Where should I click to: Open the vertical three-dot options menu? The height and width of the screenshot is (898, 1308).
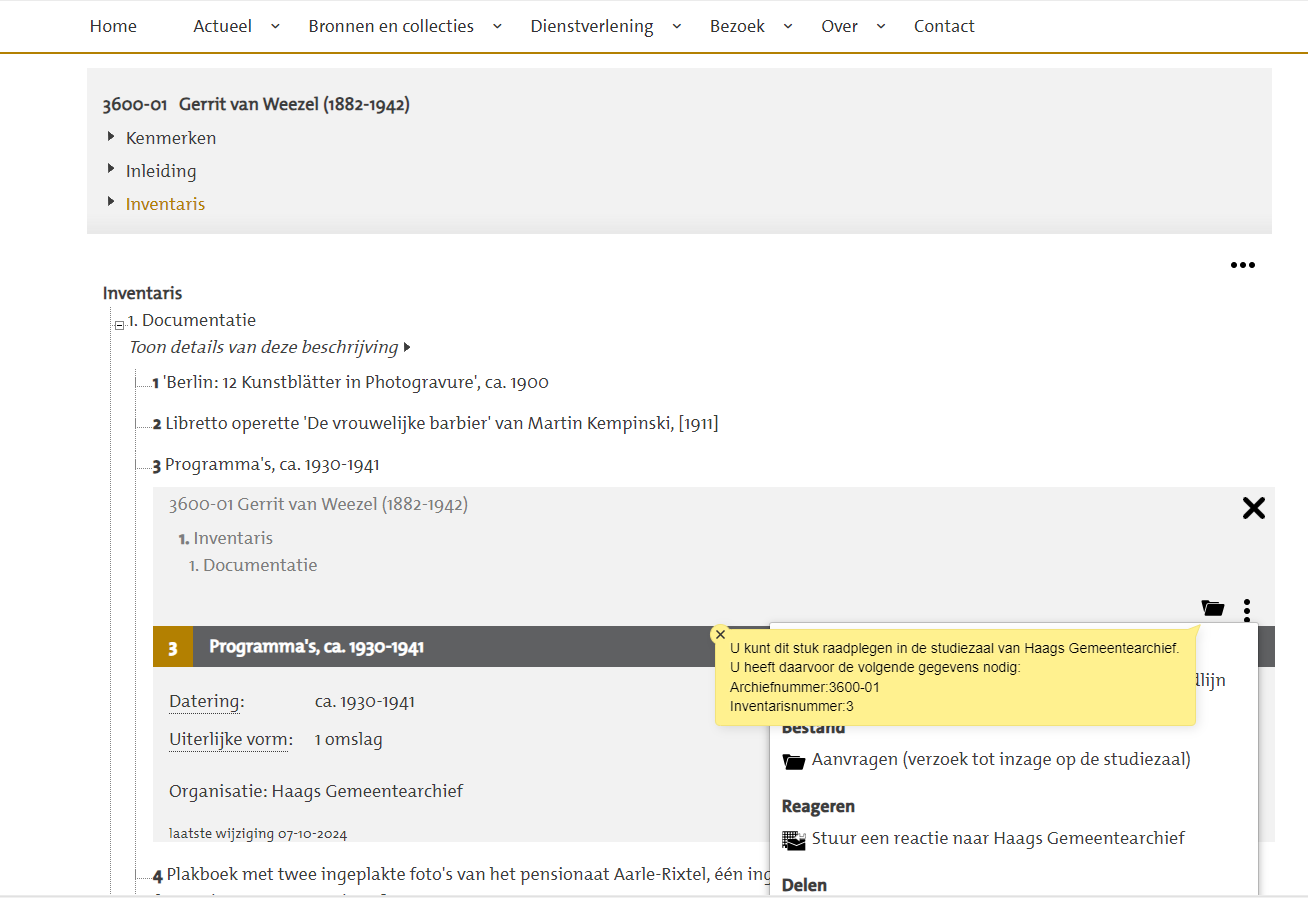point(1247,608)
